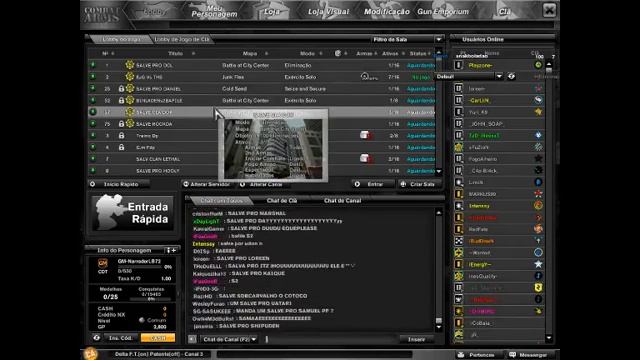Click the clan emblem beside Playzone-
Viewport: 640px width, 360px height.
pyautogui.click(x=538, y=65)
